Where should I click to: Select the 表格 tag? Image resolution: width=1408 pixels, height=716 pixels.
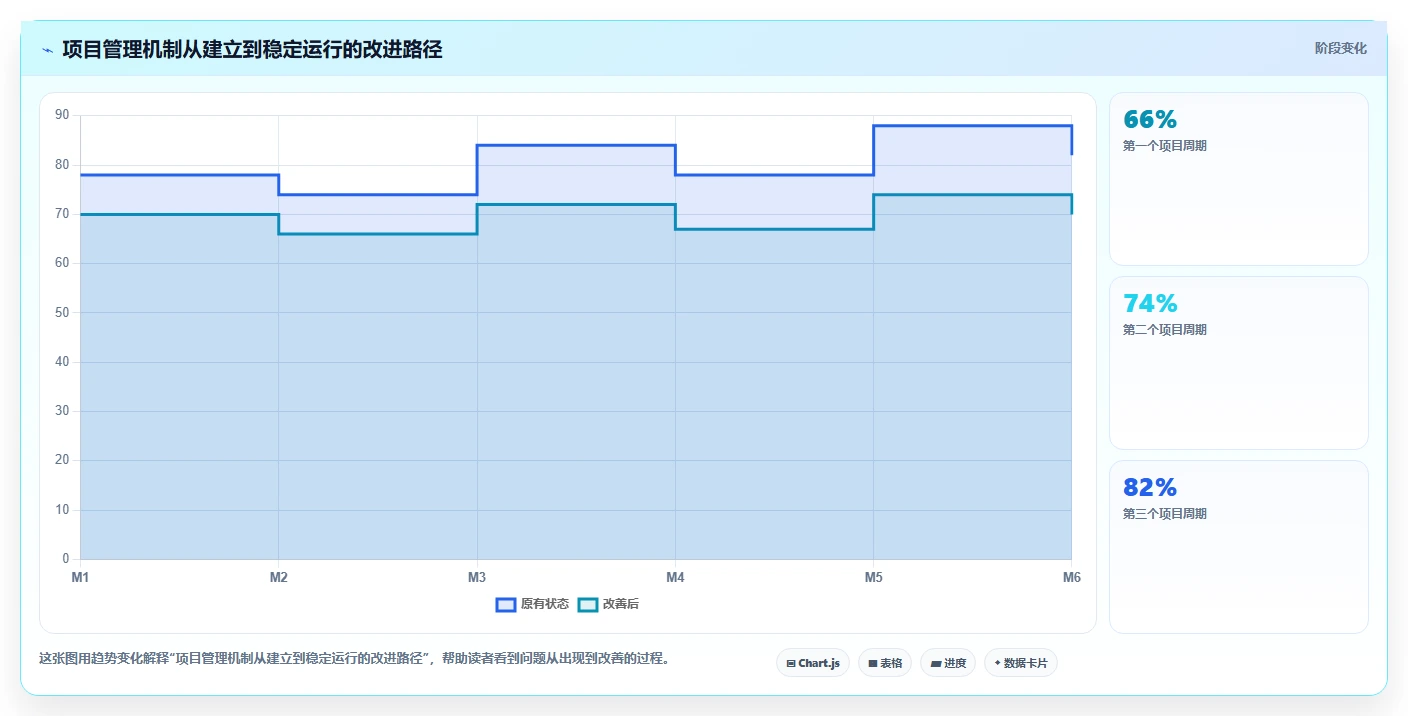tap(885, 663)
